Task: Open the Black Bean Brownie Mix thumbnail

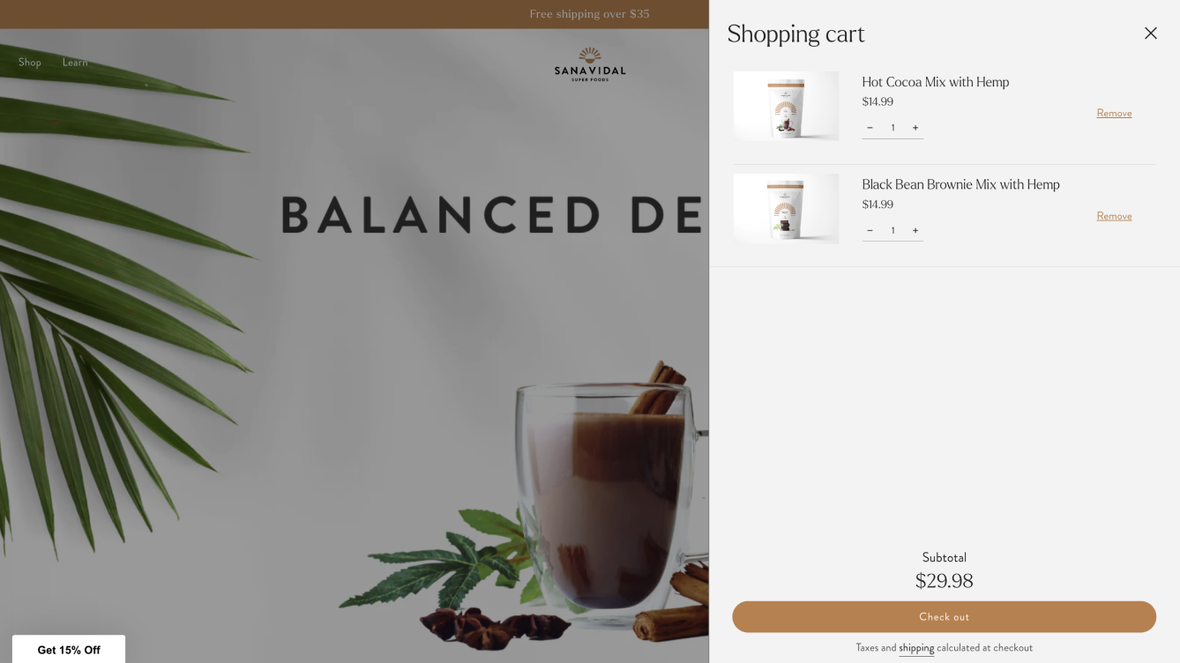Action: click(x=786, y=208)
